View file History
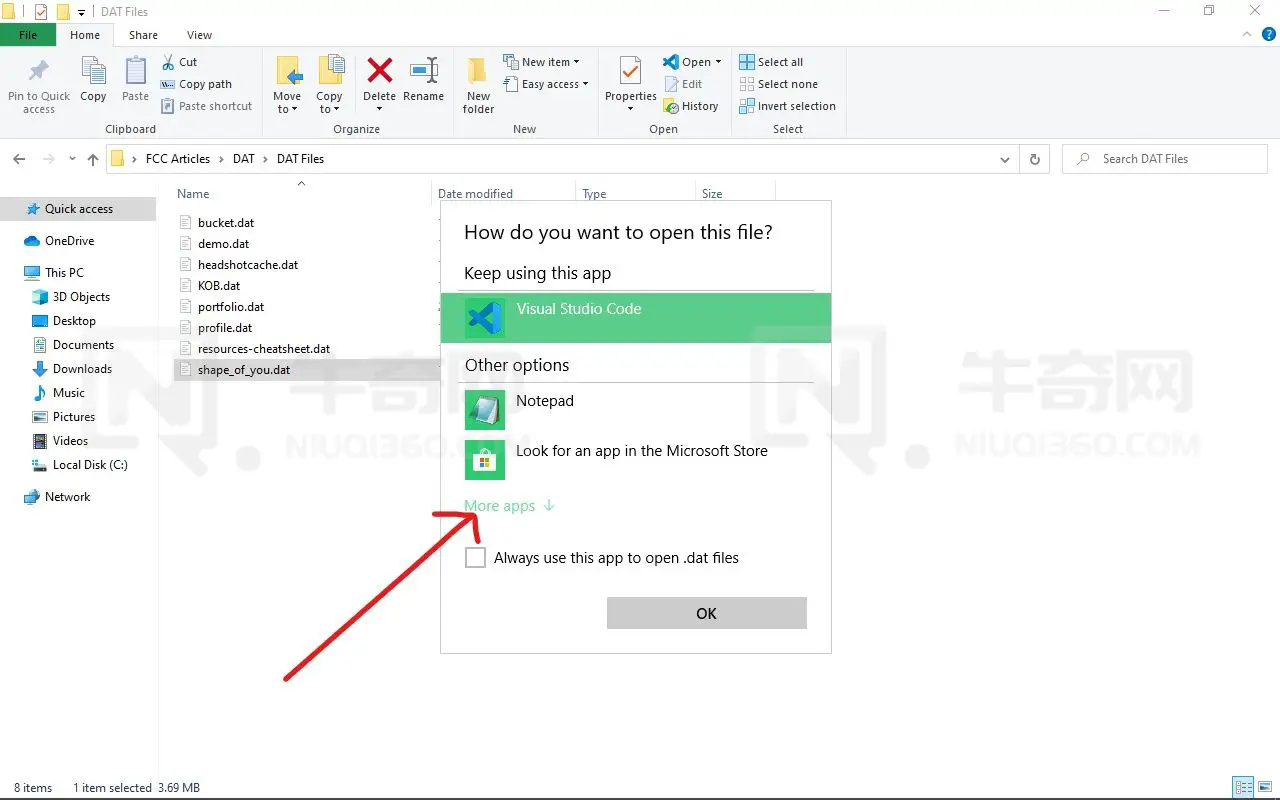Viewport: 1280px width, 800px height. (691, 106)
